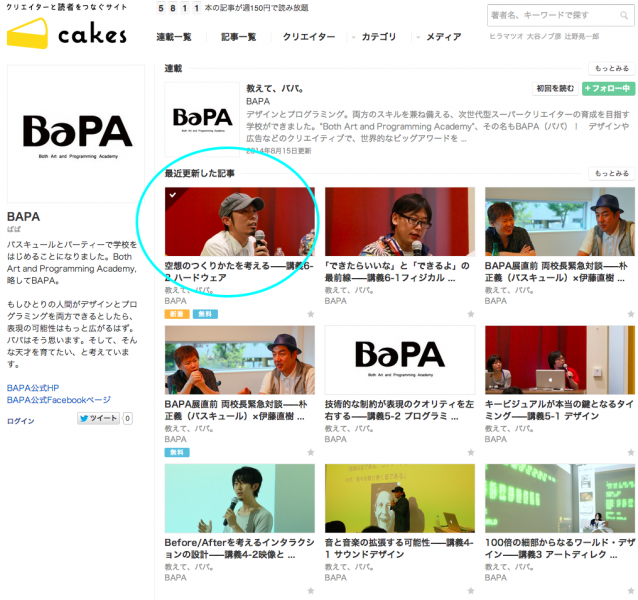Click 教えて、パパ。under 空想のつくりかた article
Image resolution: width=638 pixels, height=600 pixels.
pyautogui.click(x=189, y=290)
